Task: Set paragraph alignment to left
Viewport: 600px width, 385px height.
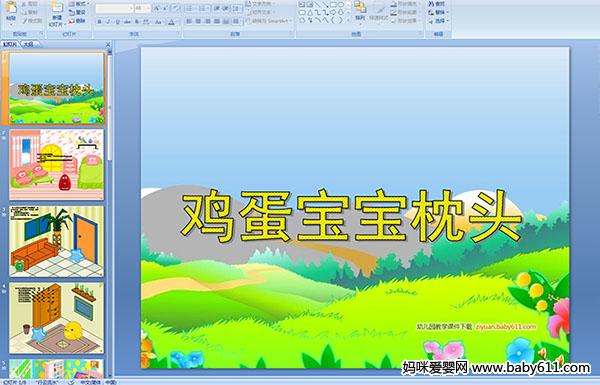Action: coord(189,21)
